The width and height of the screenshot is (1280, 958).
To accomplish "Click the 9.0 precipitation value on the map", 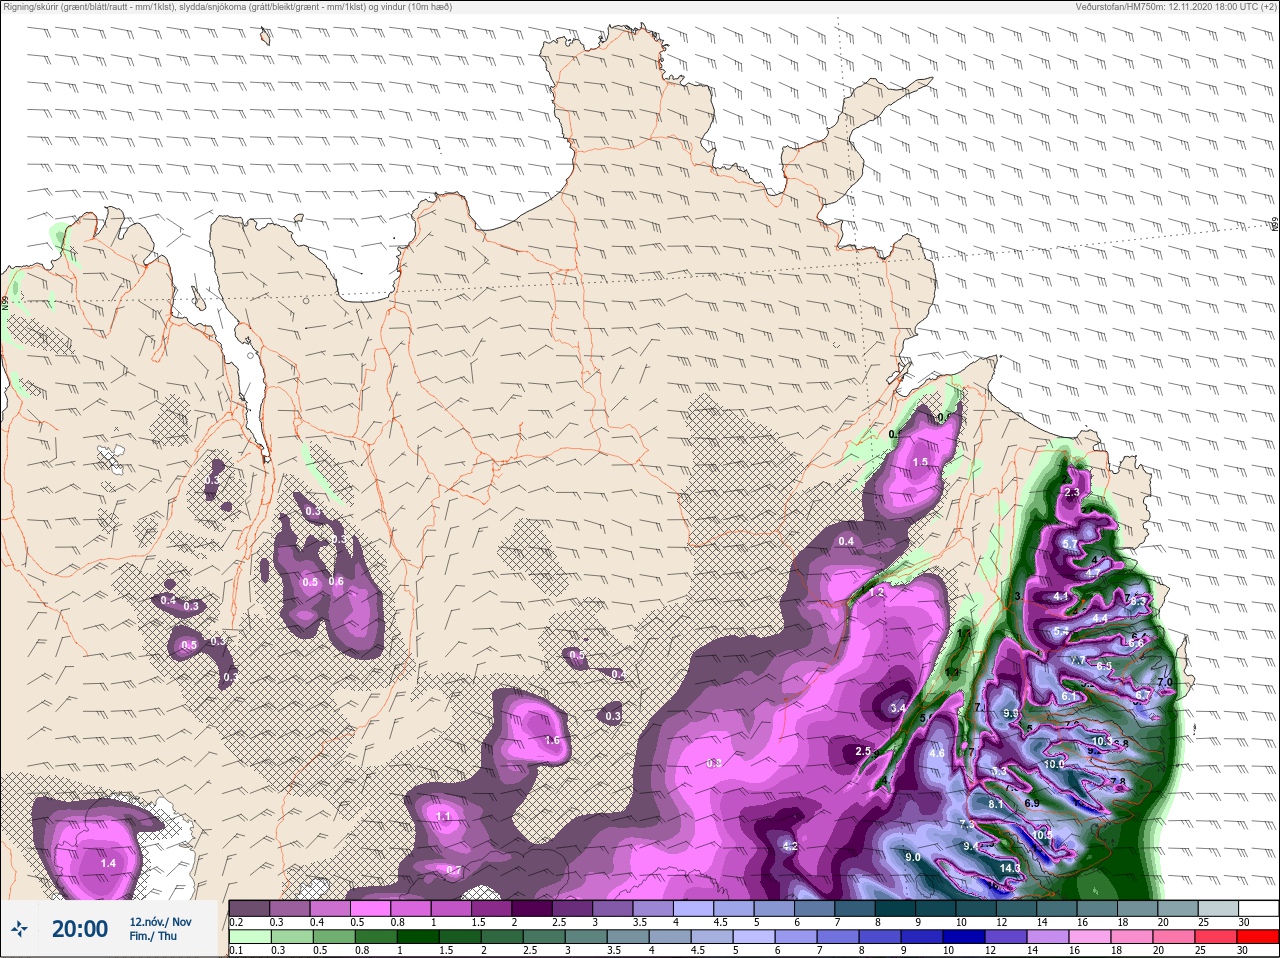I will coord(913,857).
